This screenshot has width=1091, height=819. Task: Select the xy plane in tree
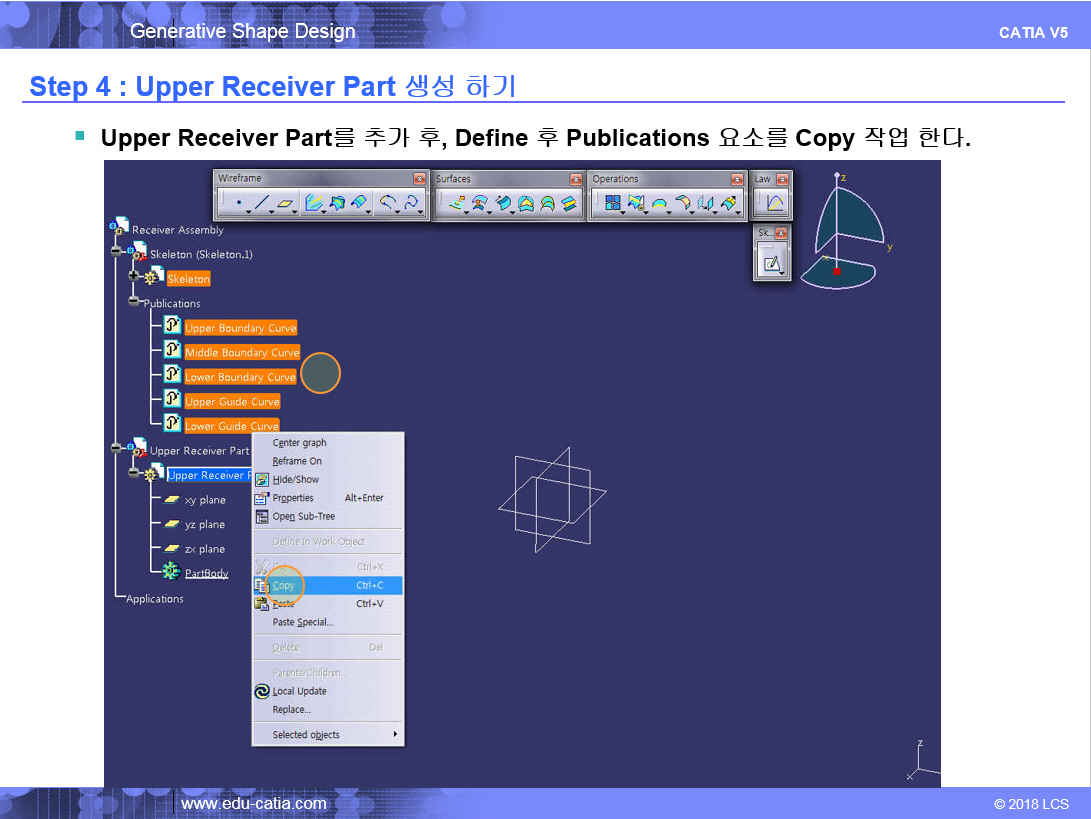[x=205, y=500]
